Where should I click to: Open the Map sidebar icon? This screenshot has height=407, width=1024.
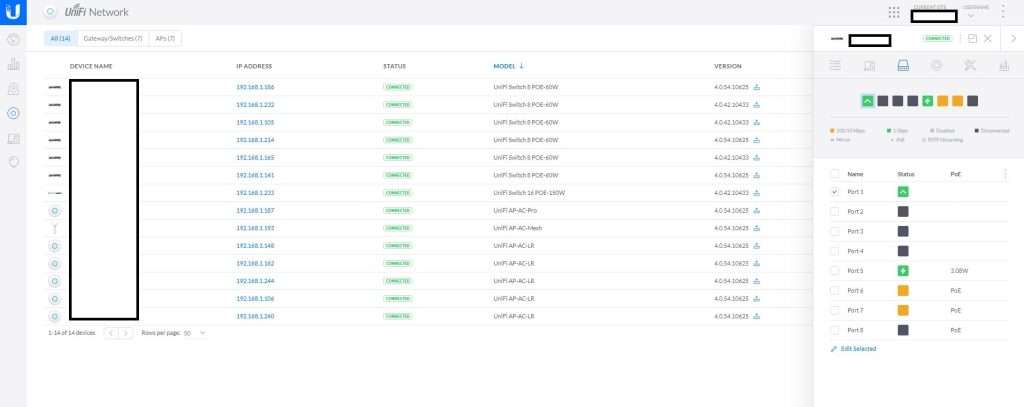(13, 89)
